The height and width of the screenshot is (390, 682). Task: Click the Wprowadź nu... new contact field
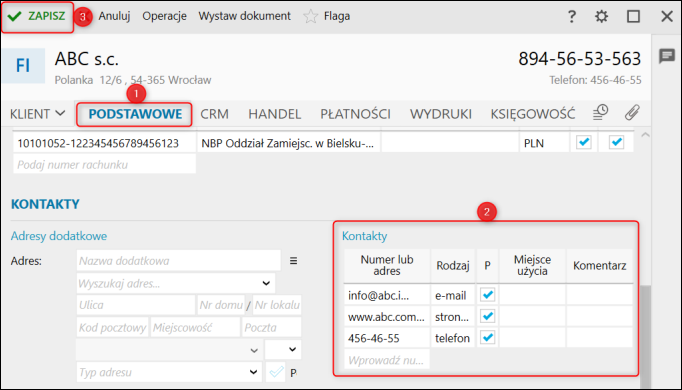click(387, 360)
